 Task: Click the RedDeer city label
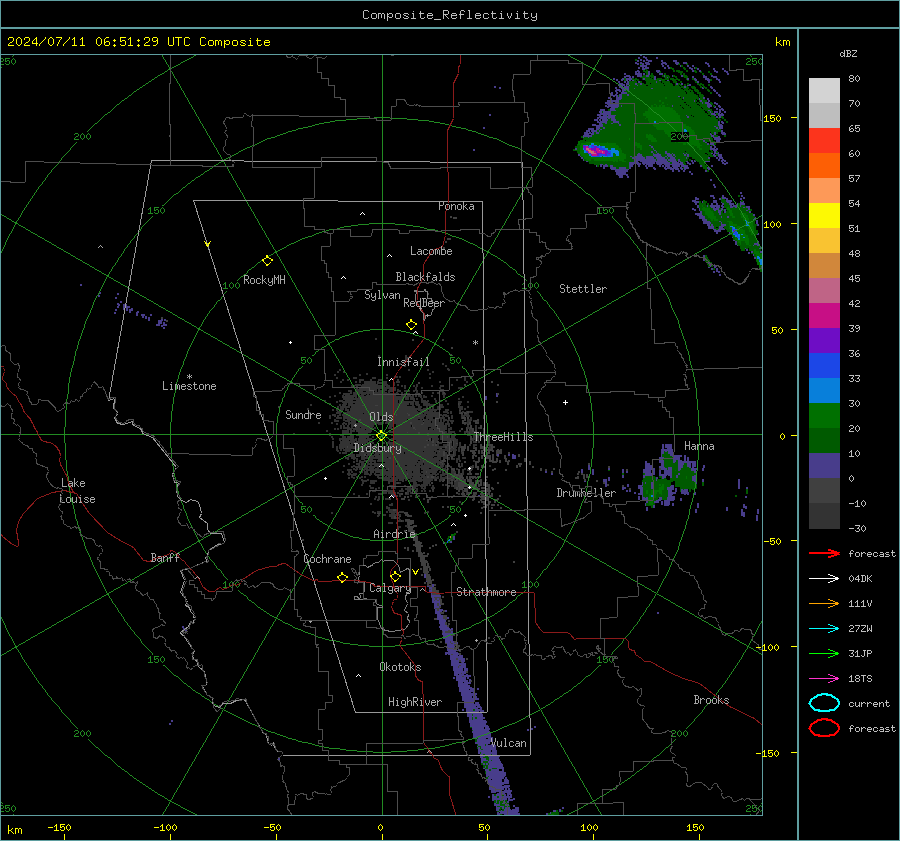coord(424,303)
